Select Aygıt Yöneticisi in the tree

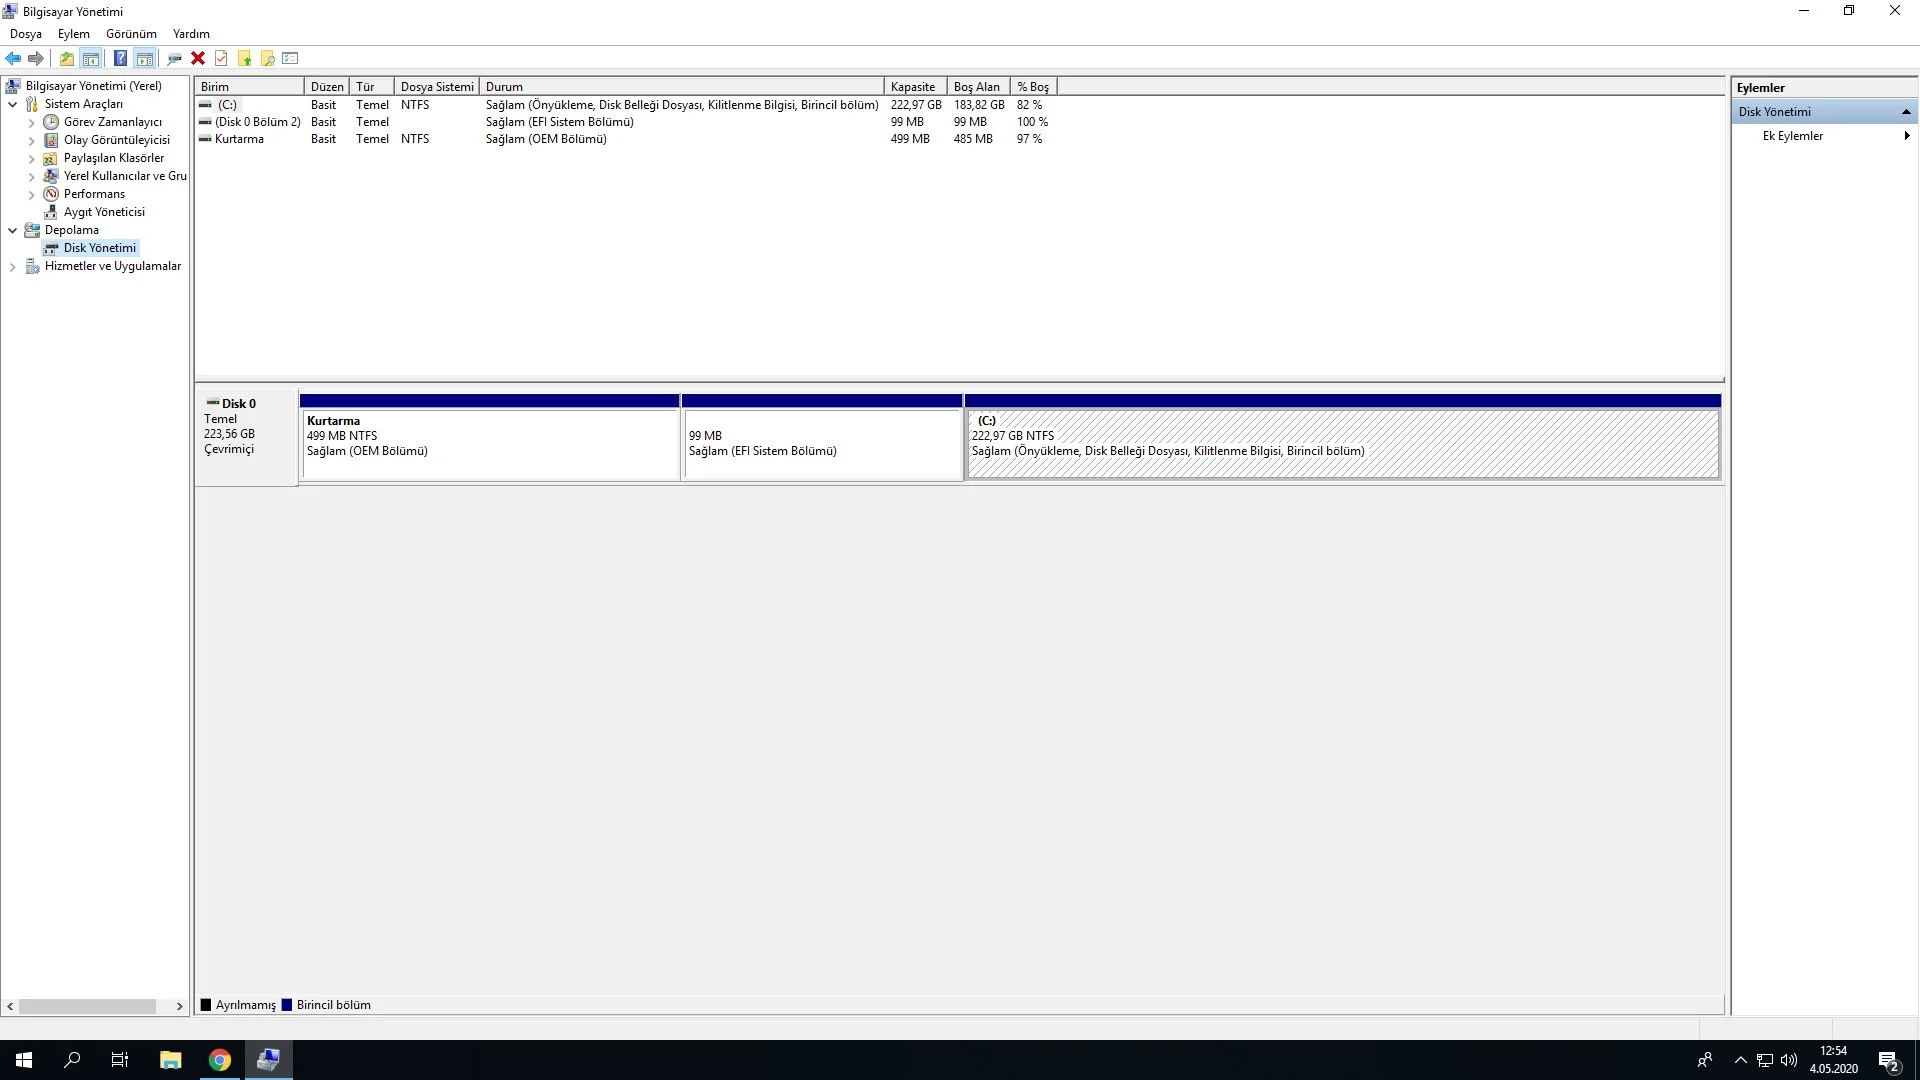click(104, 212)
